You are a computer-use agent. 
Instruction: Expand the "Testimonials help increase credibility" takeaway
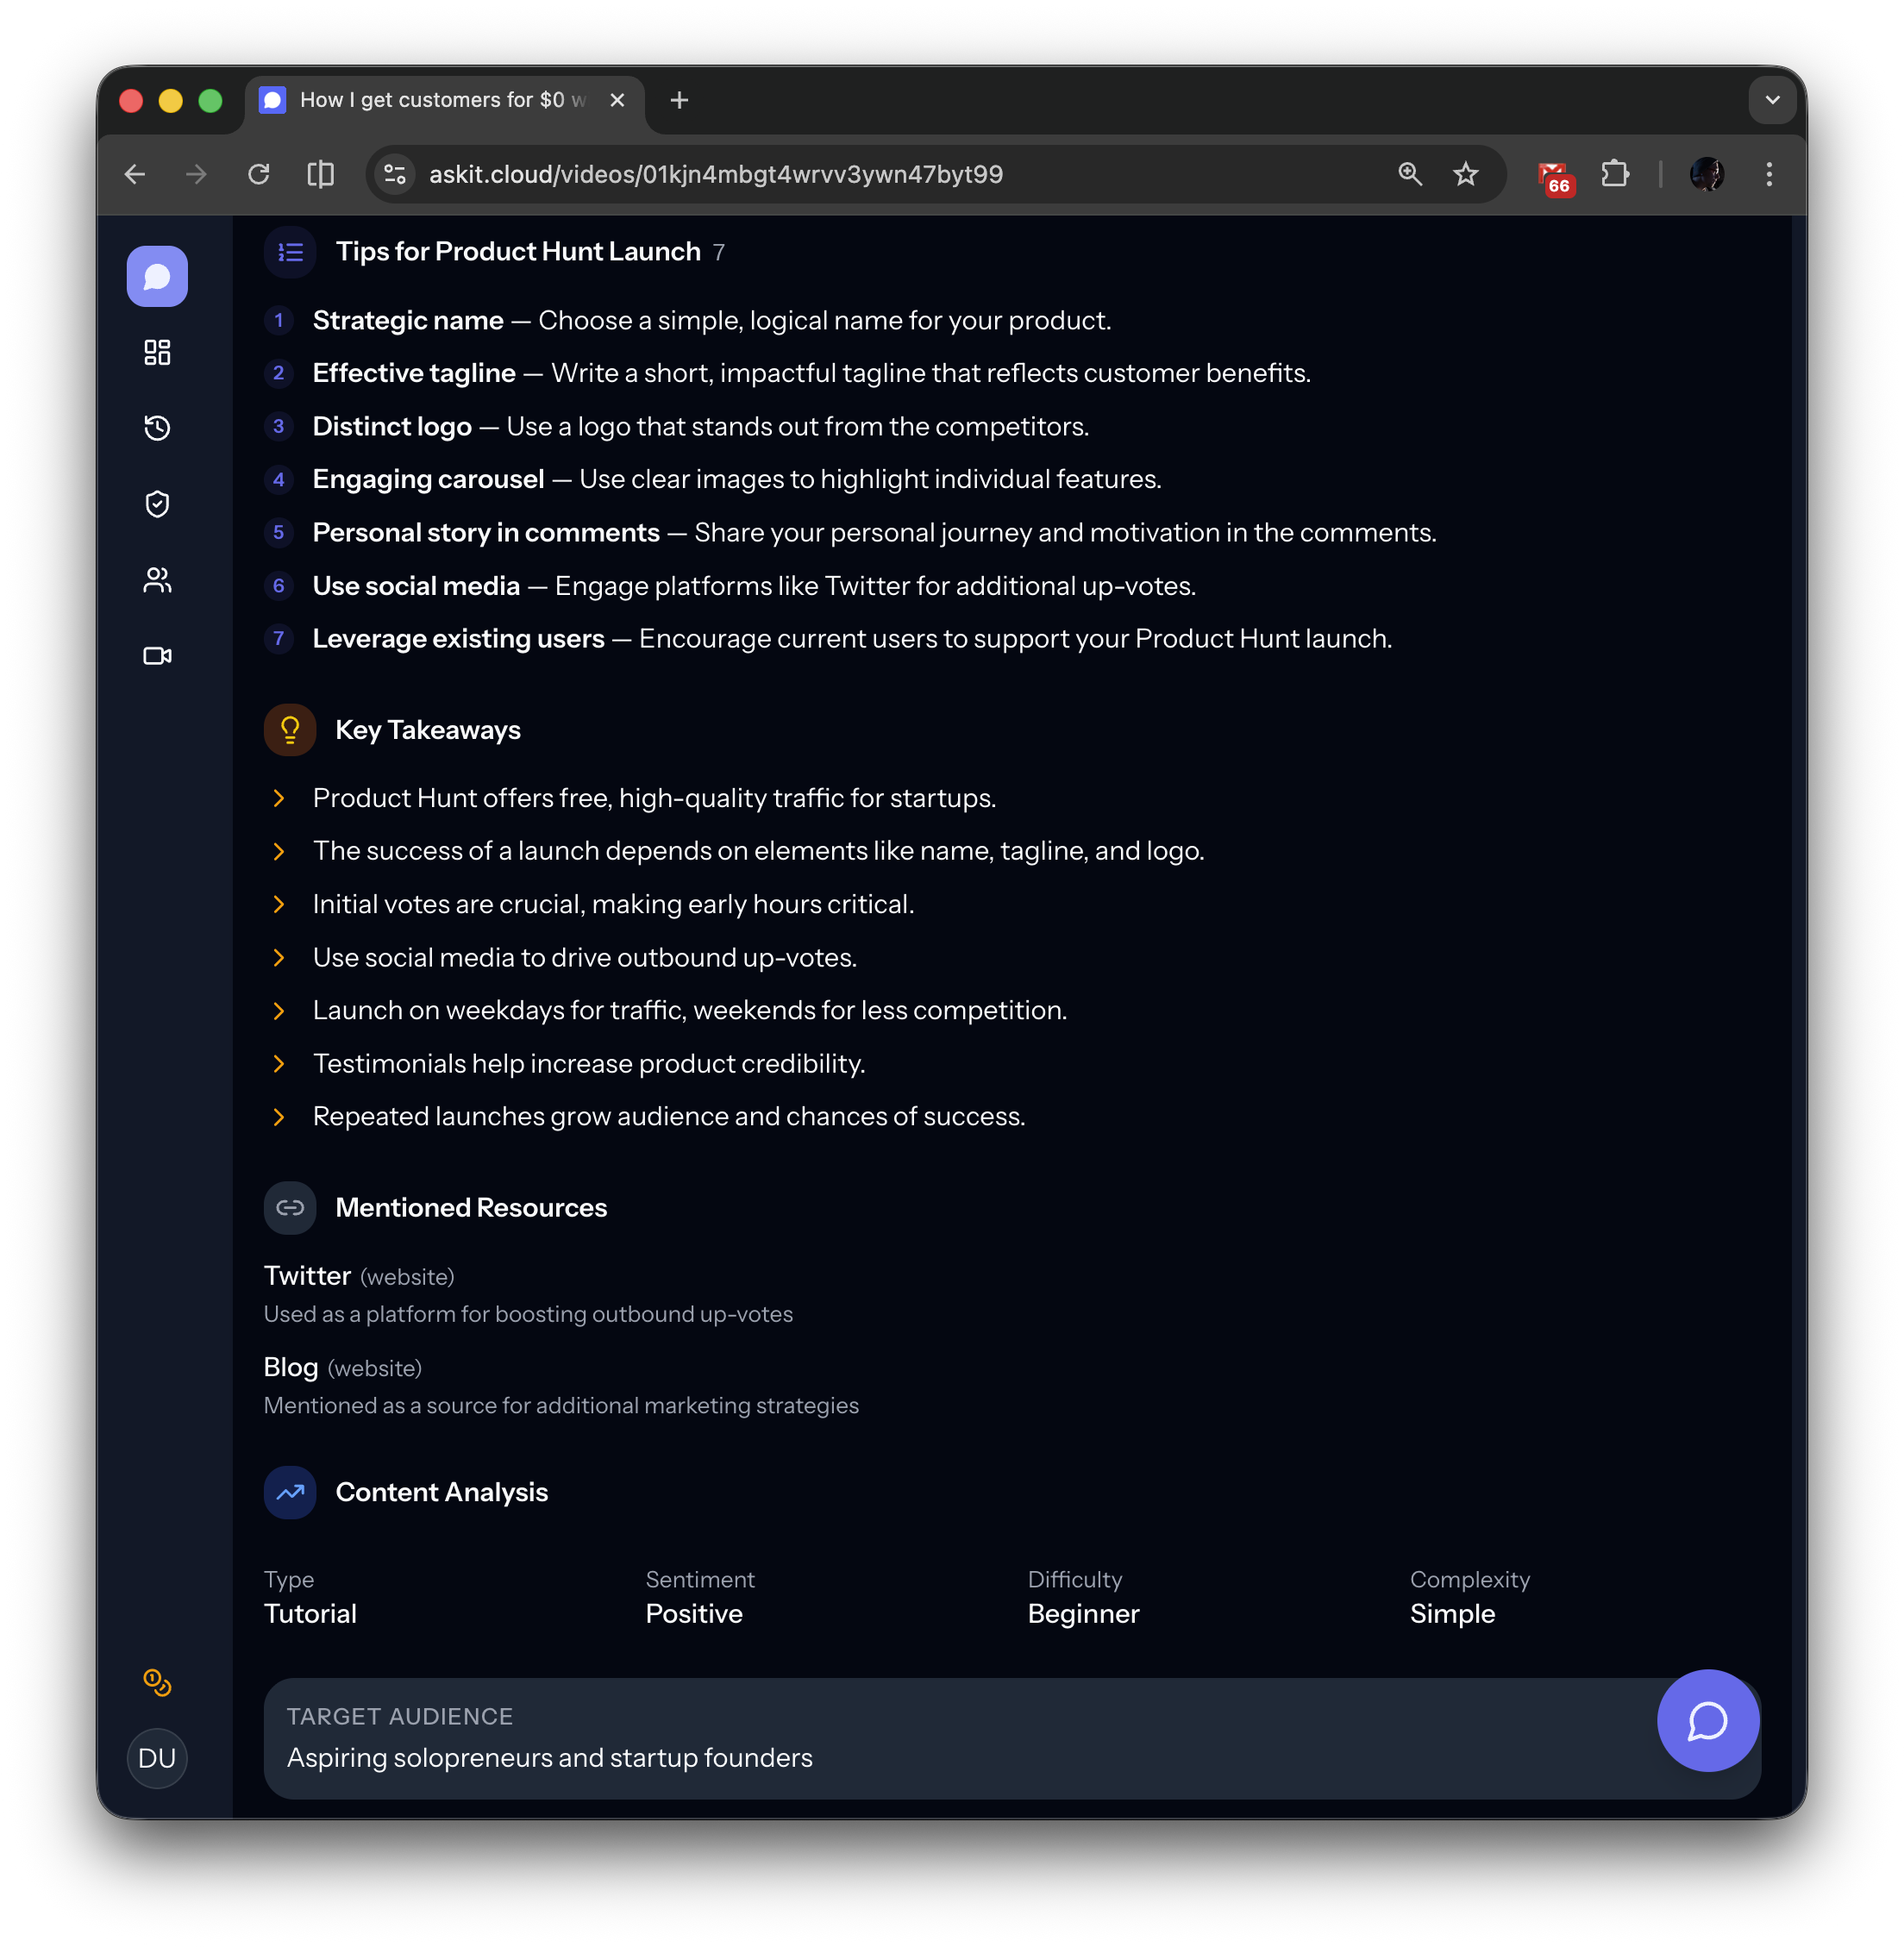pyautogui.click(x=279, y=1063)
